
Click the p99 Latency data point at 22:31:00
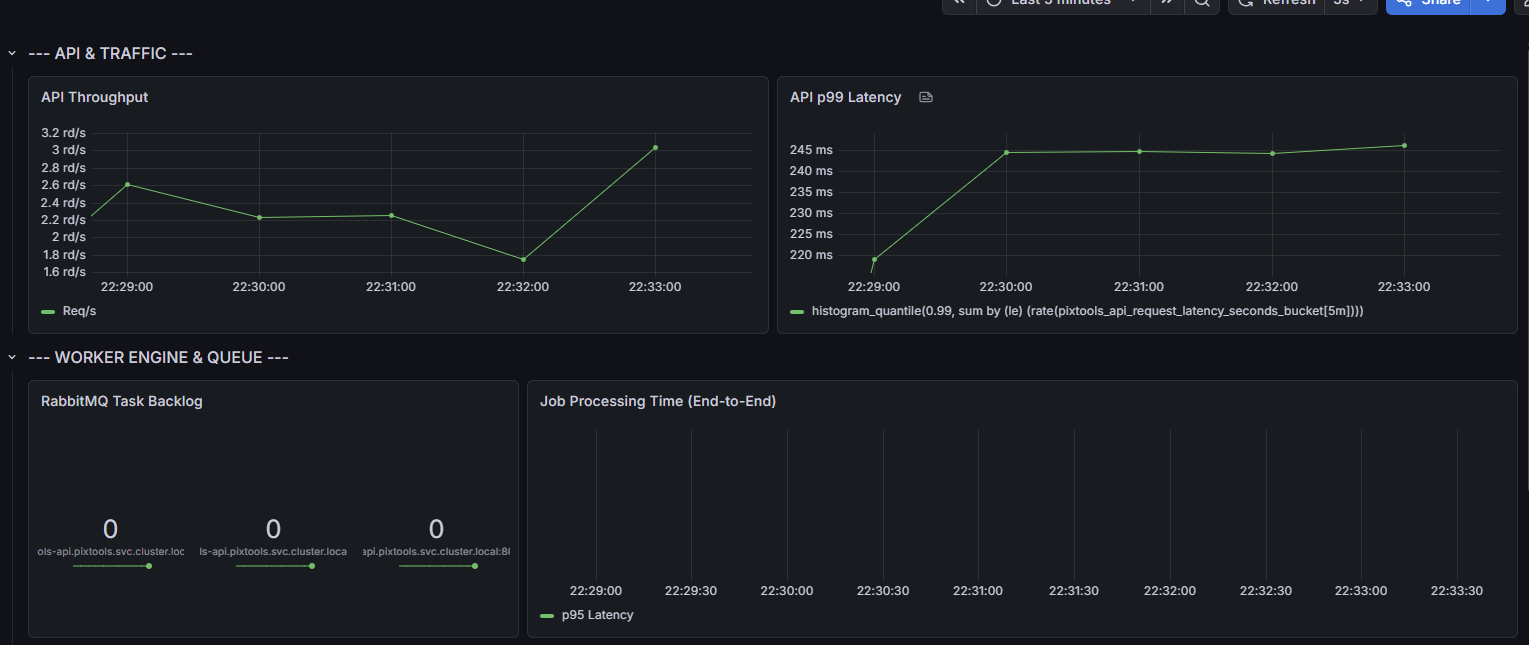coord(1139,151)
